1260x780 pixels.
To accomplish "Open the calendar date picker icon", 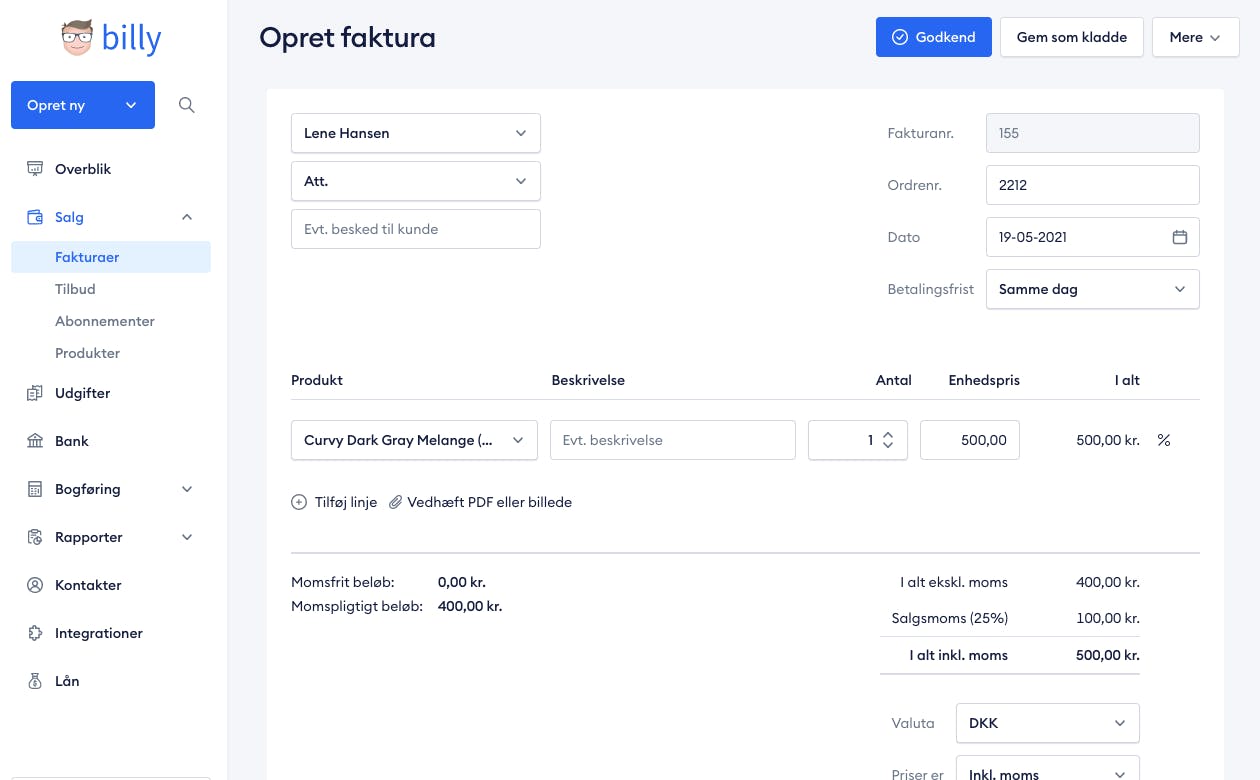I will click(x=1180, y=237).
